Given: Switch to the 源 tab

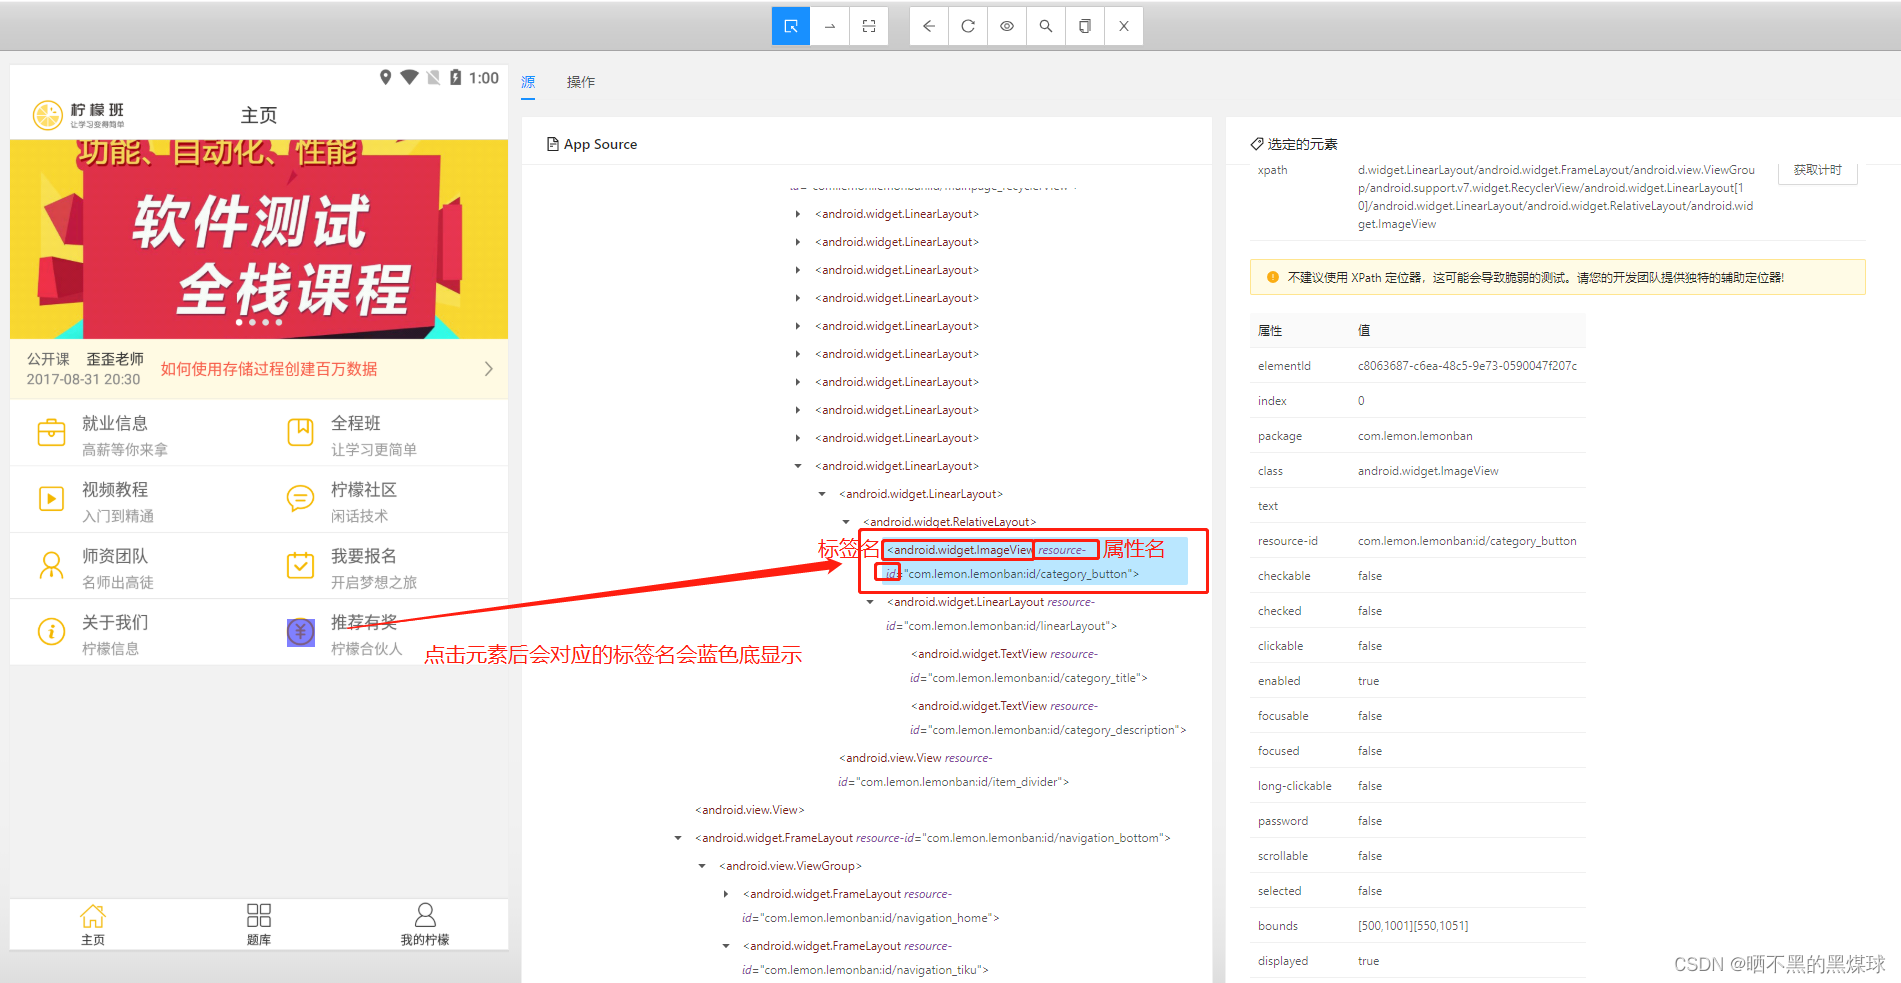Looking at the screenshot, I should coord(528,82).
